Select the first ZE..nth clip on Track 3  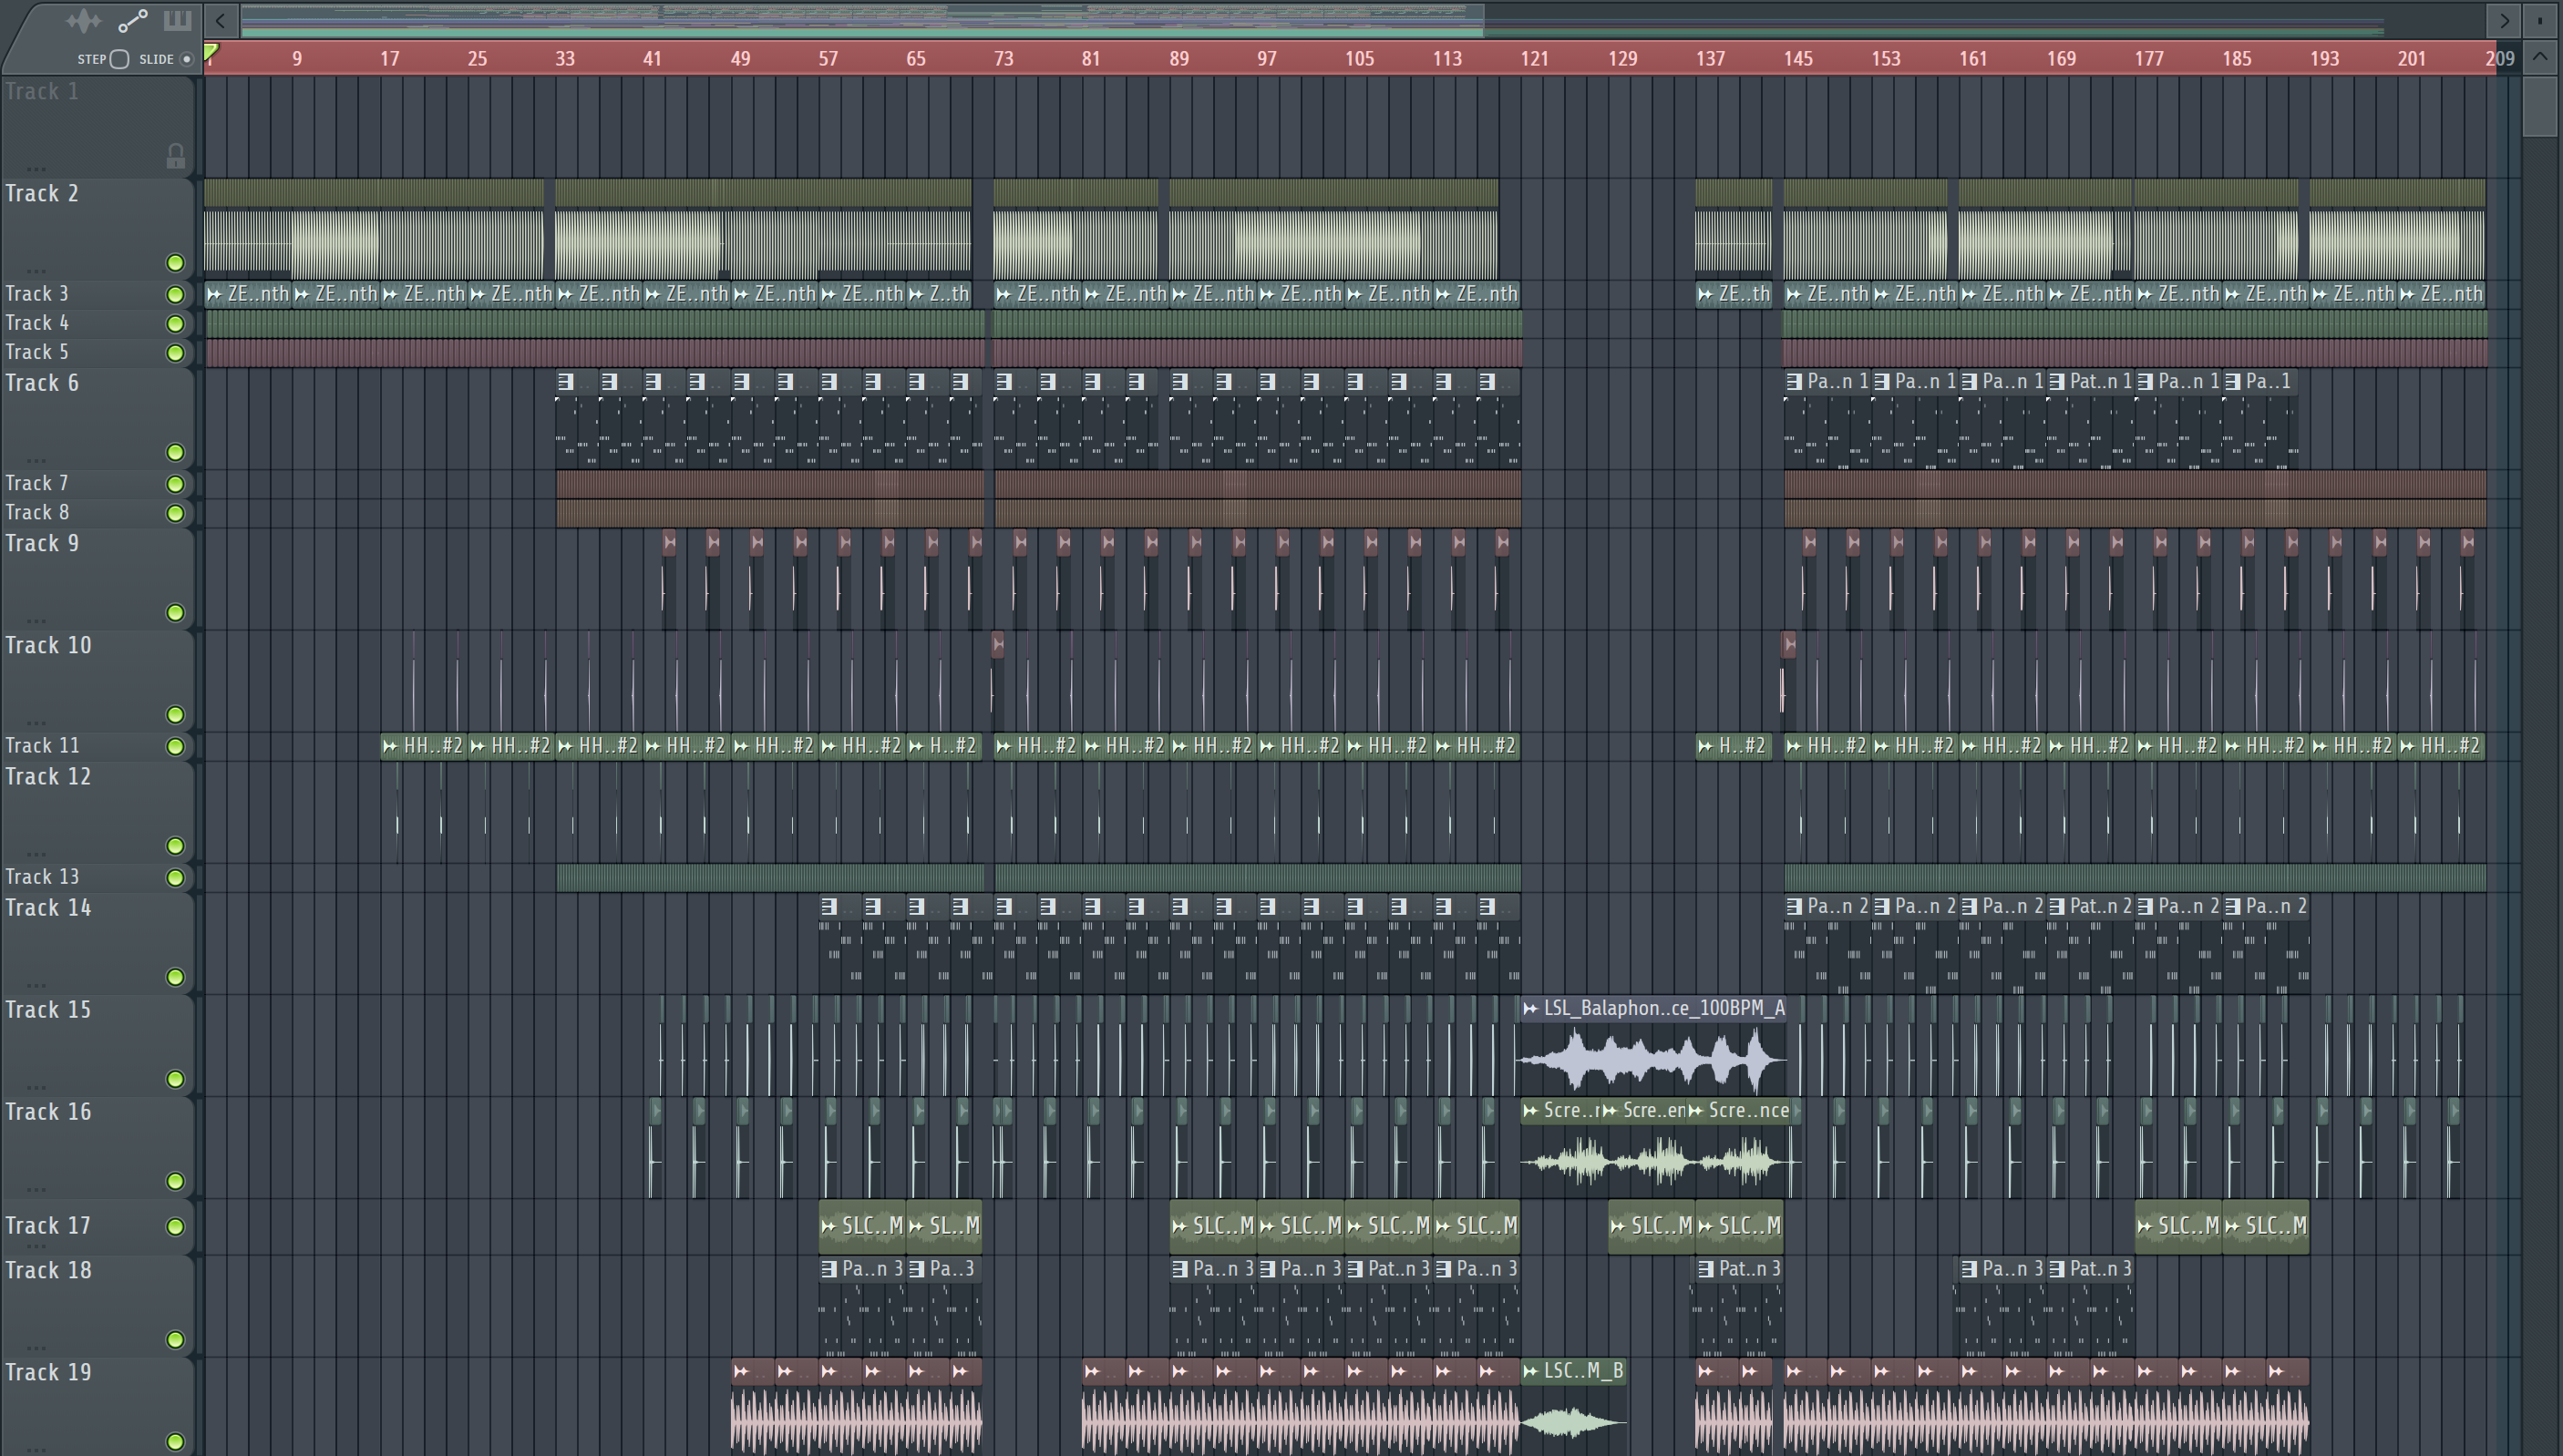coord(247,294)
